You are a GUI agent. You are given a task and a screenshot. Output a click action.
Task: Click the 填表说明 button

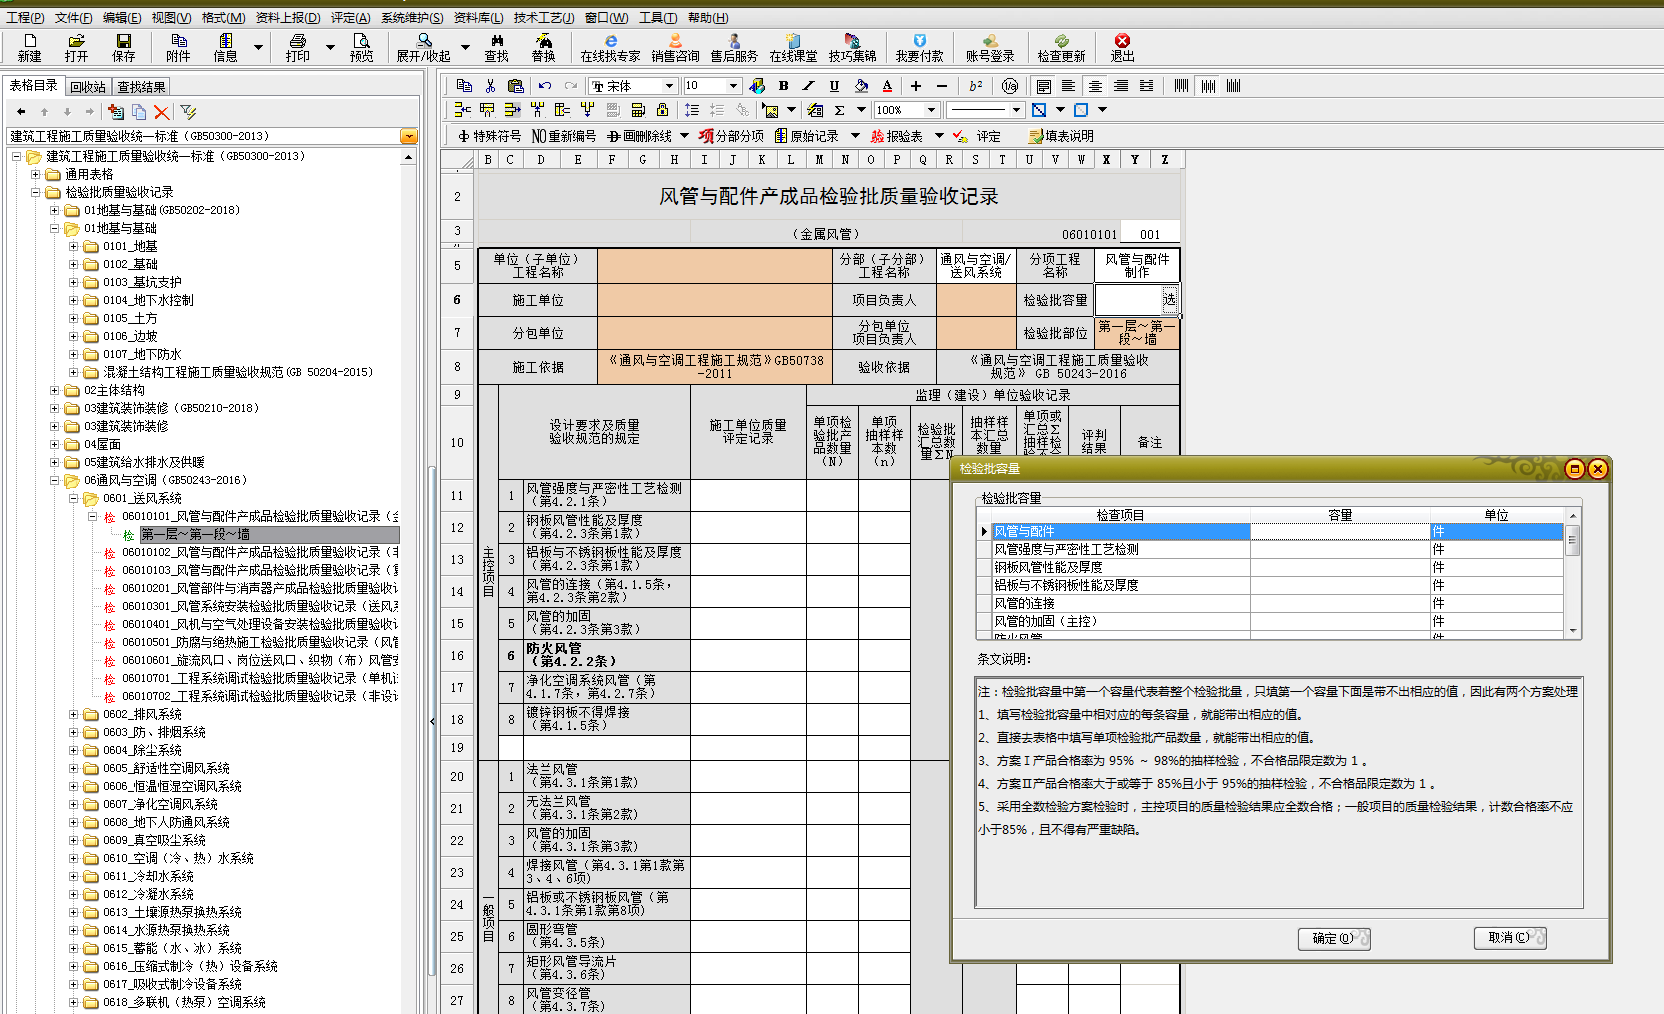[x=1061, y=136]
